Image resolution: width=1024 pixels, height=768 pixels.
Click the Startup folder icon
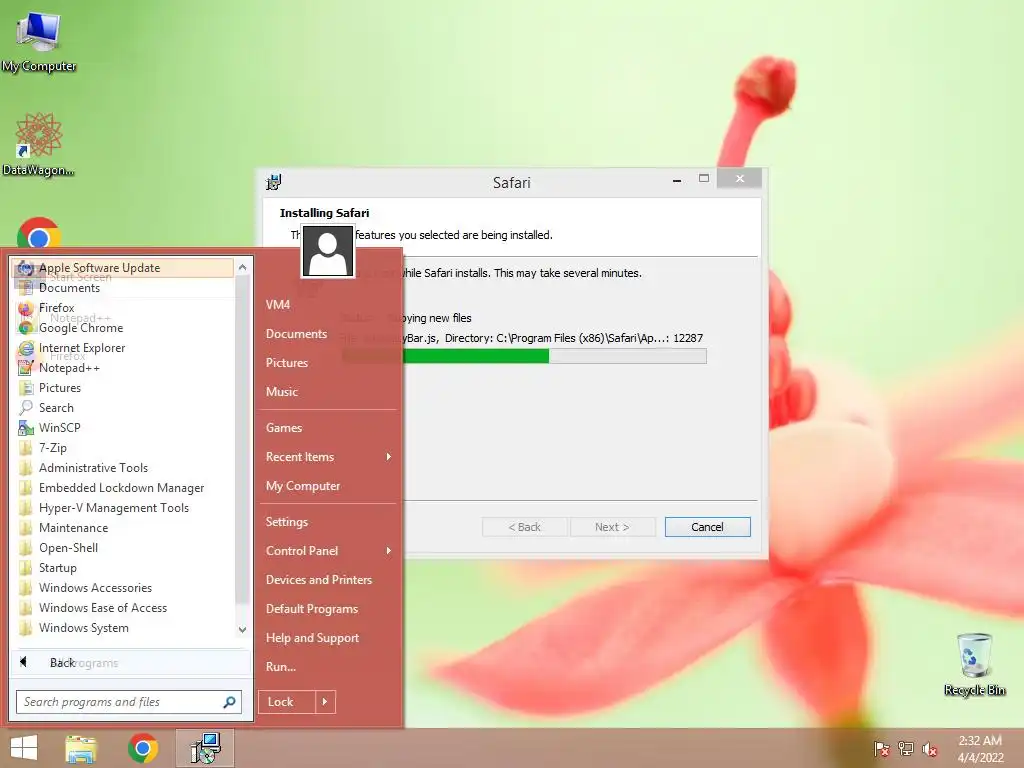point(26,568)
